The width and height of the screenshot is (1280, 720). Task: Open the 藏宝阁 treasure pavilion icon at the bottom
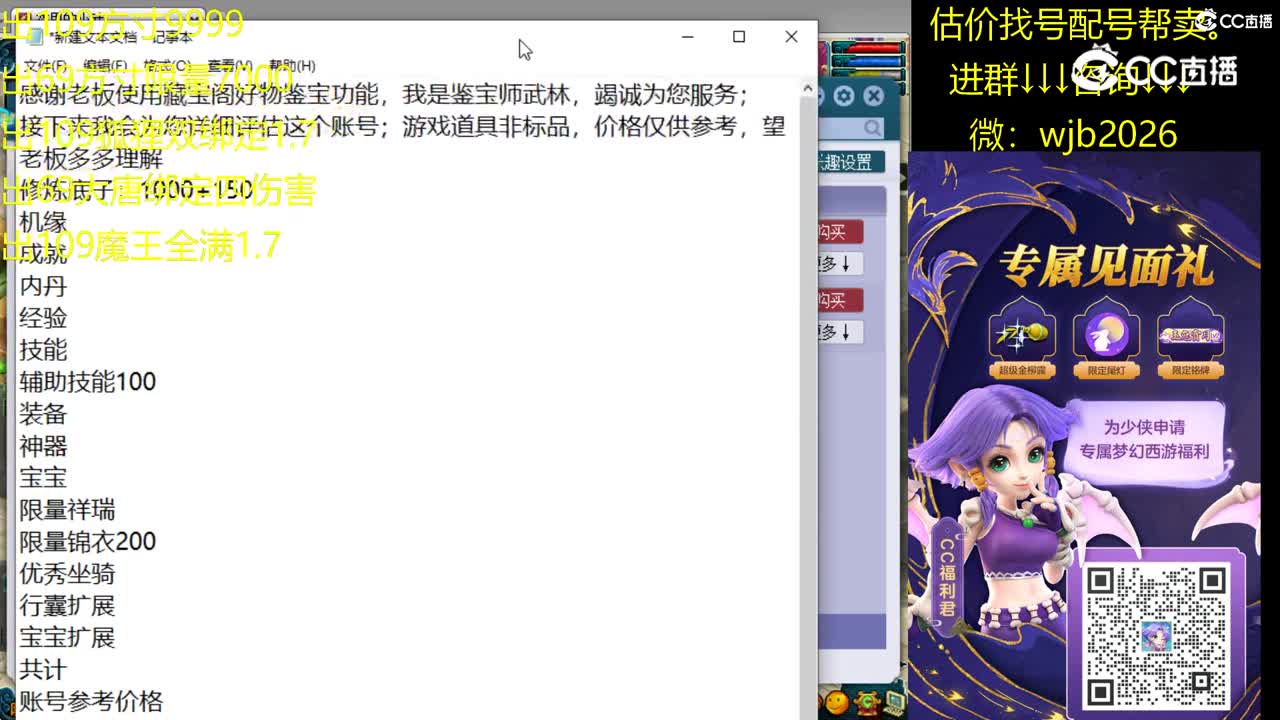(x=865, y=703)
